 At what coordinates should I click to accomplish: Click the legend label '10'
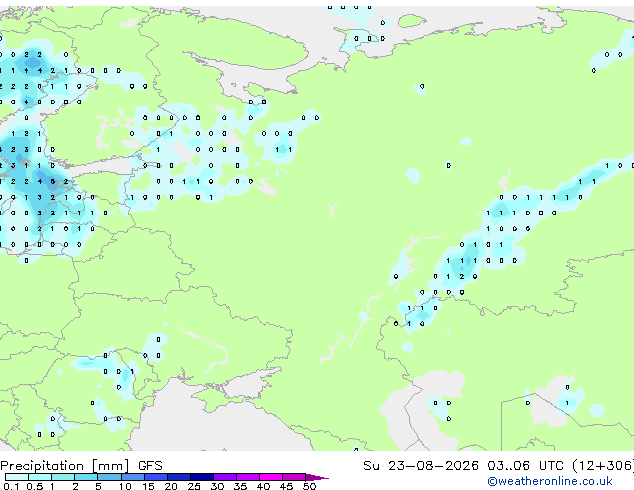point(125,486)
